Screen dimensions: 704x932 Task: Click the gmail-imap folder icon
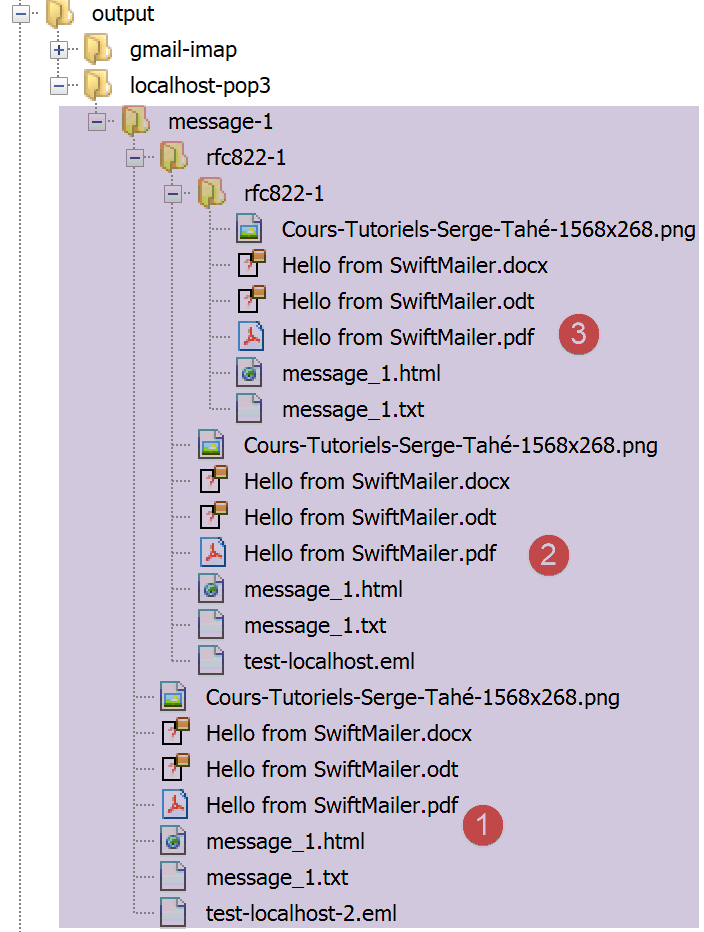[x=98, y=49]
